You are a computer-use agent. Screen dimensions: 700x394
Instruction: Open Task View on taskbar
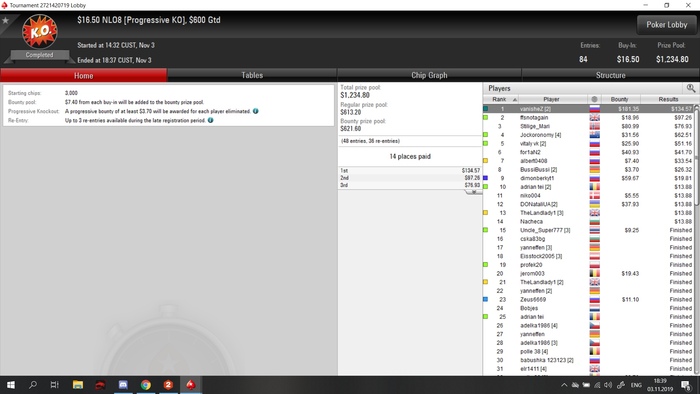(54, 385)
